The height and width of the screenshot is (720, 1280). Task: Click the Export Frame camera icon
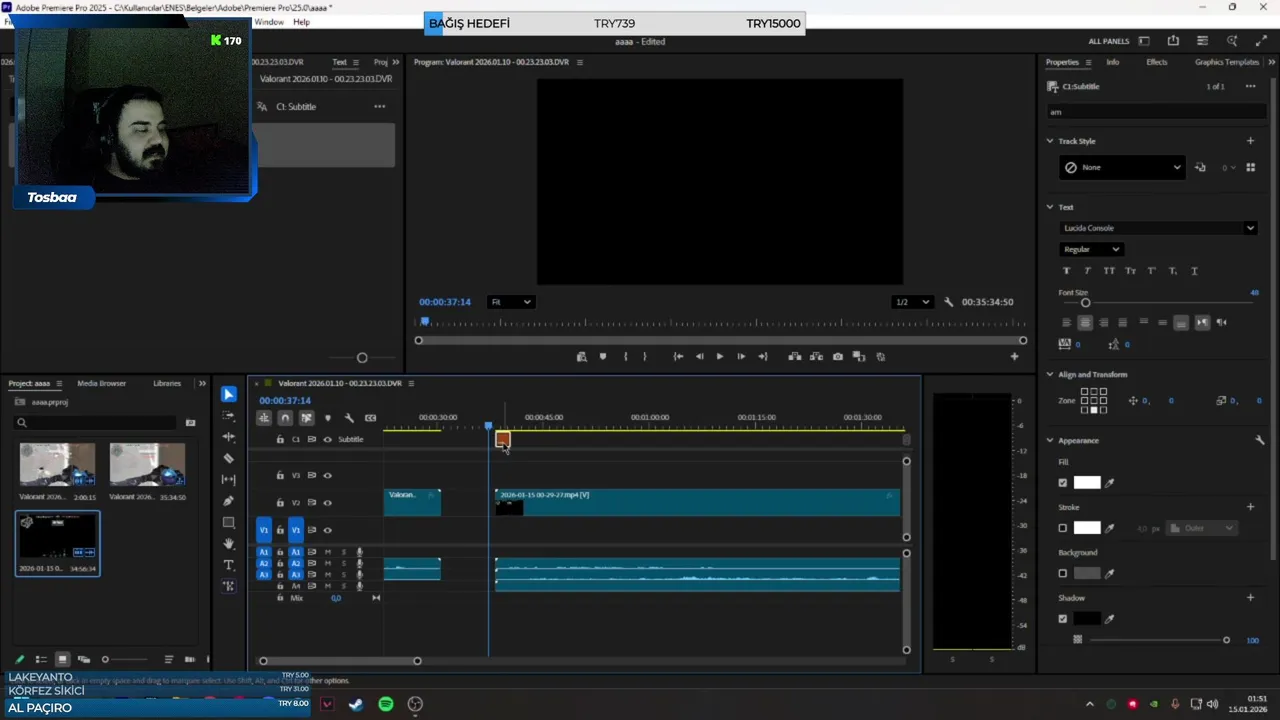point(838,356)
